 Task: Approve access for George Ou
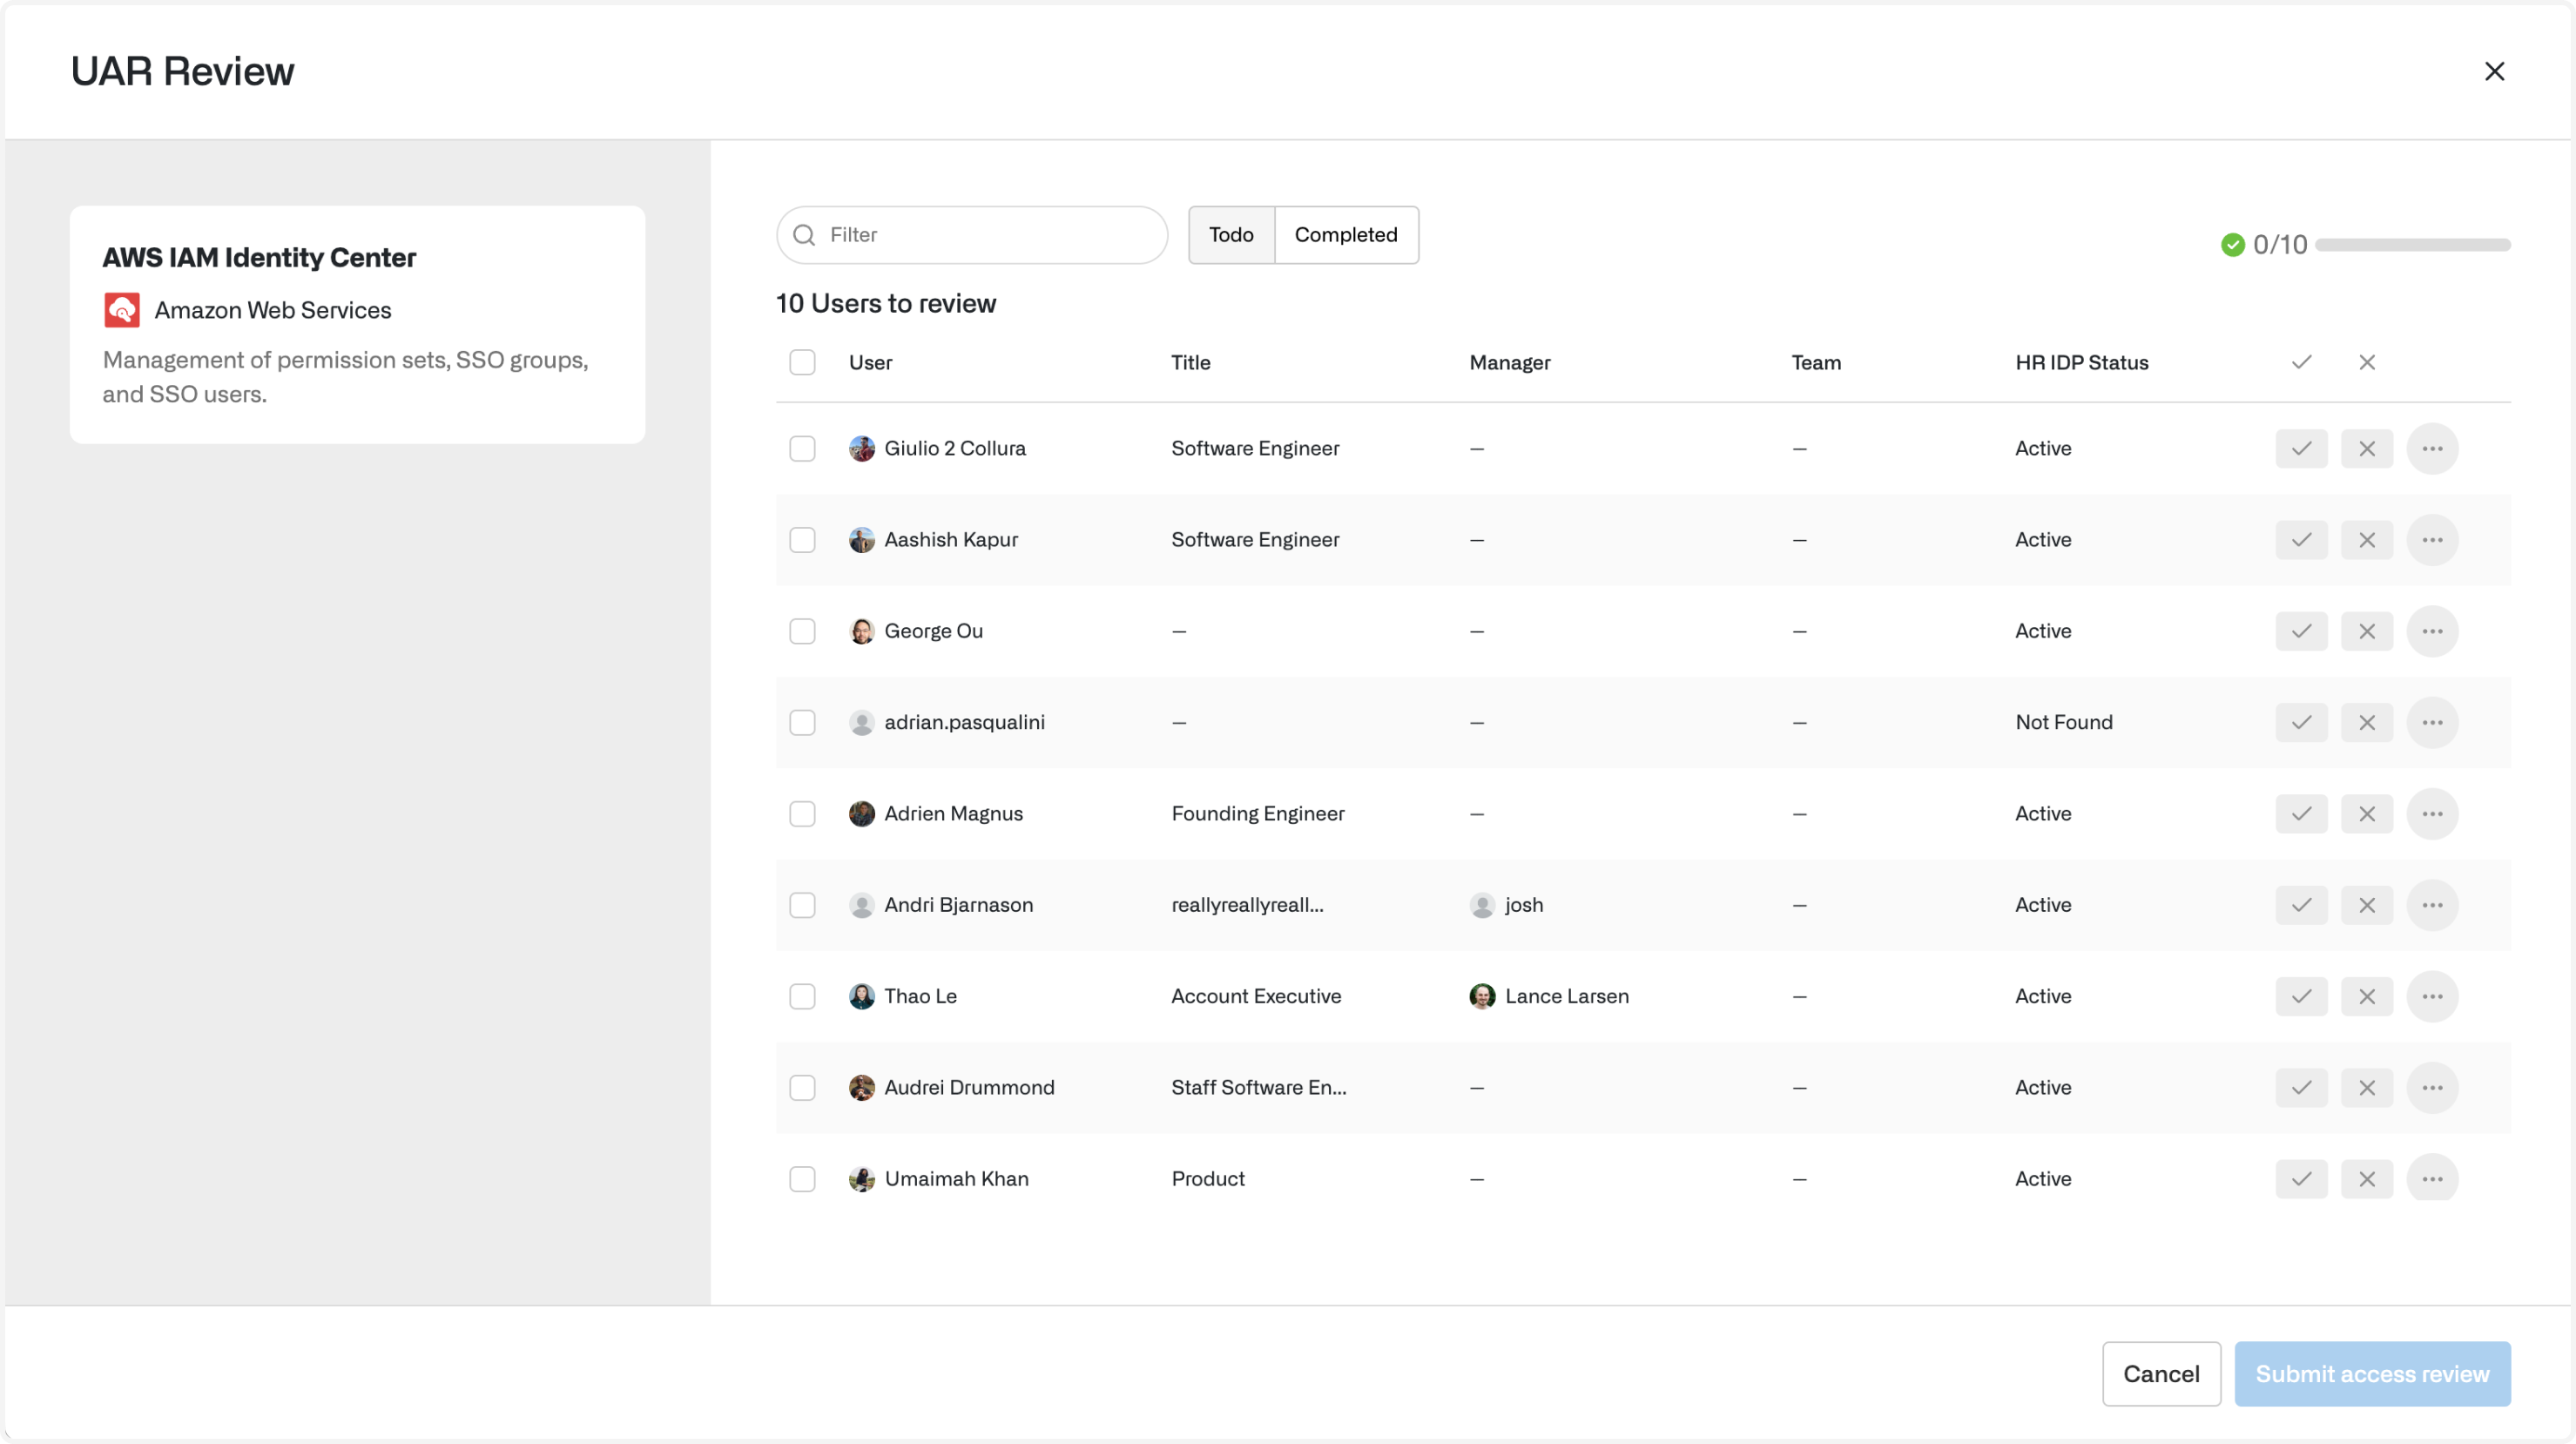click(2301, 631)
